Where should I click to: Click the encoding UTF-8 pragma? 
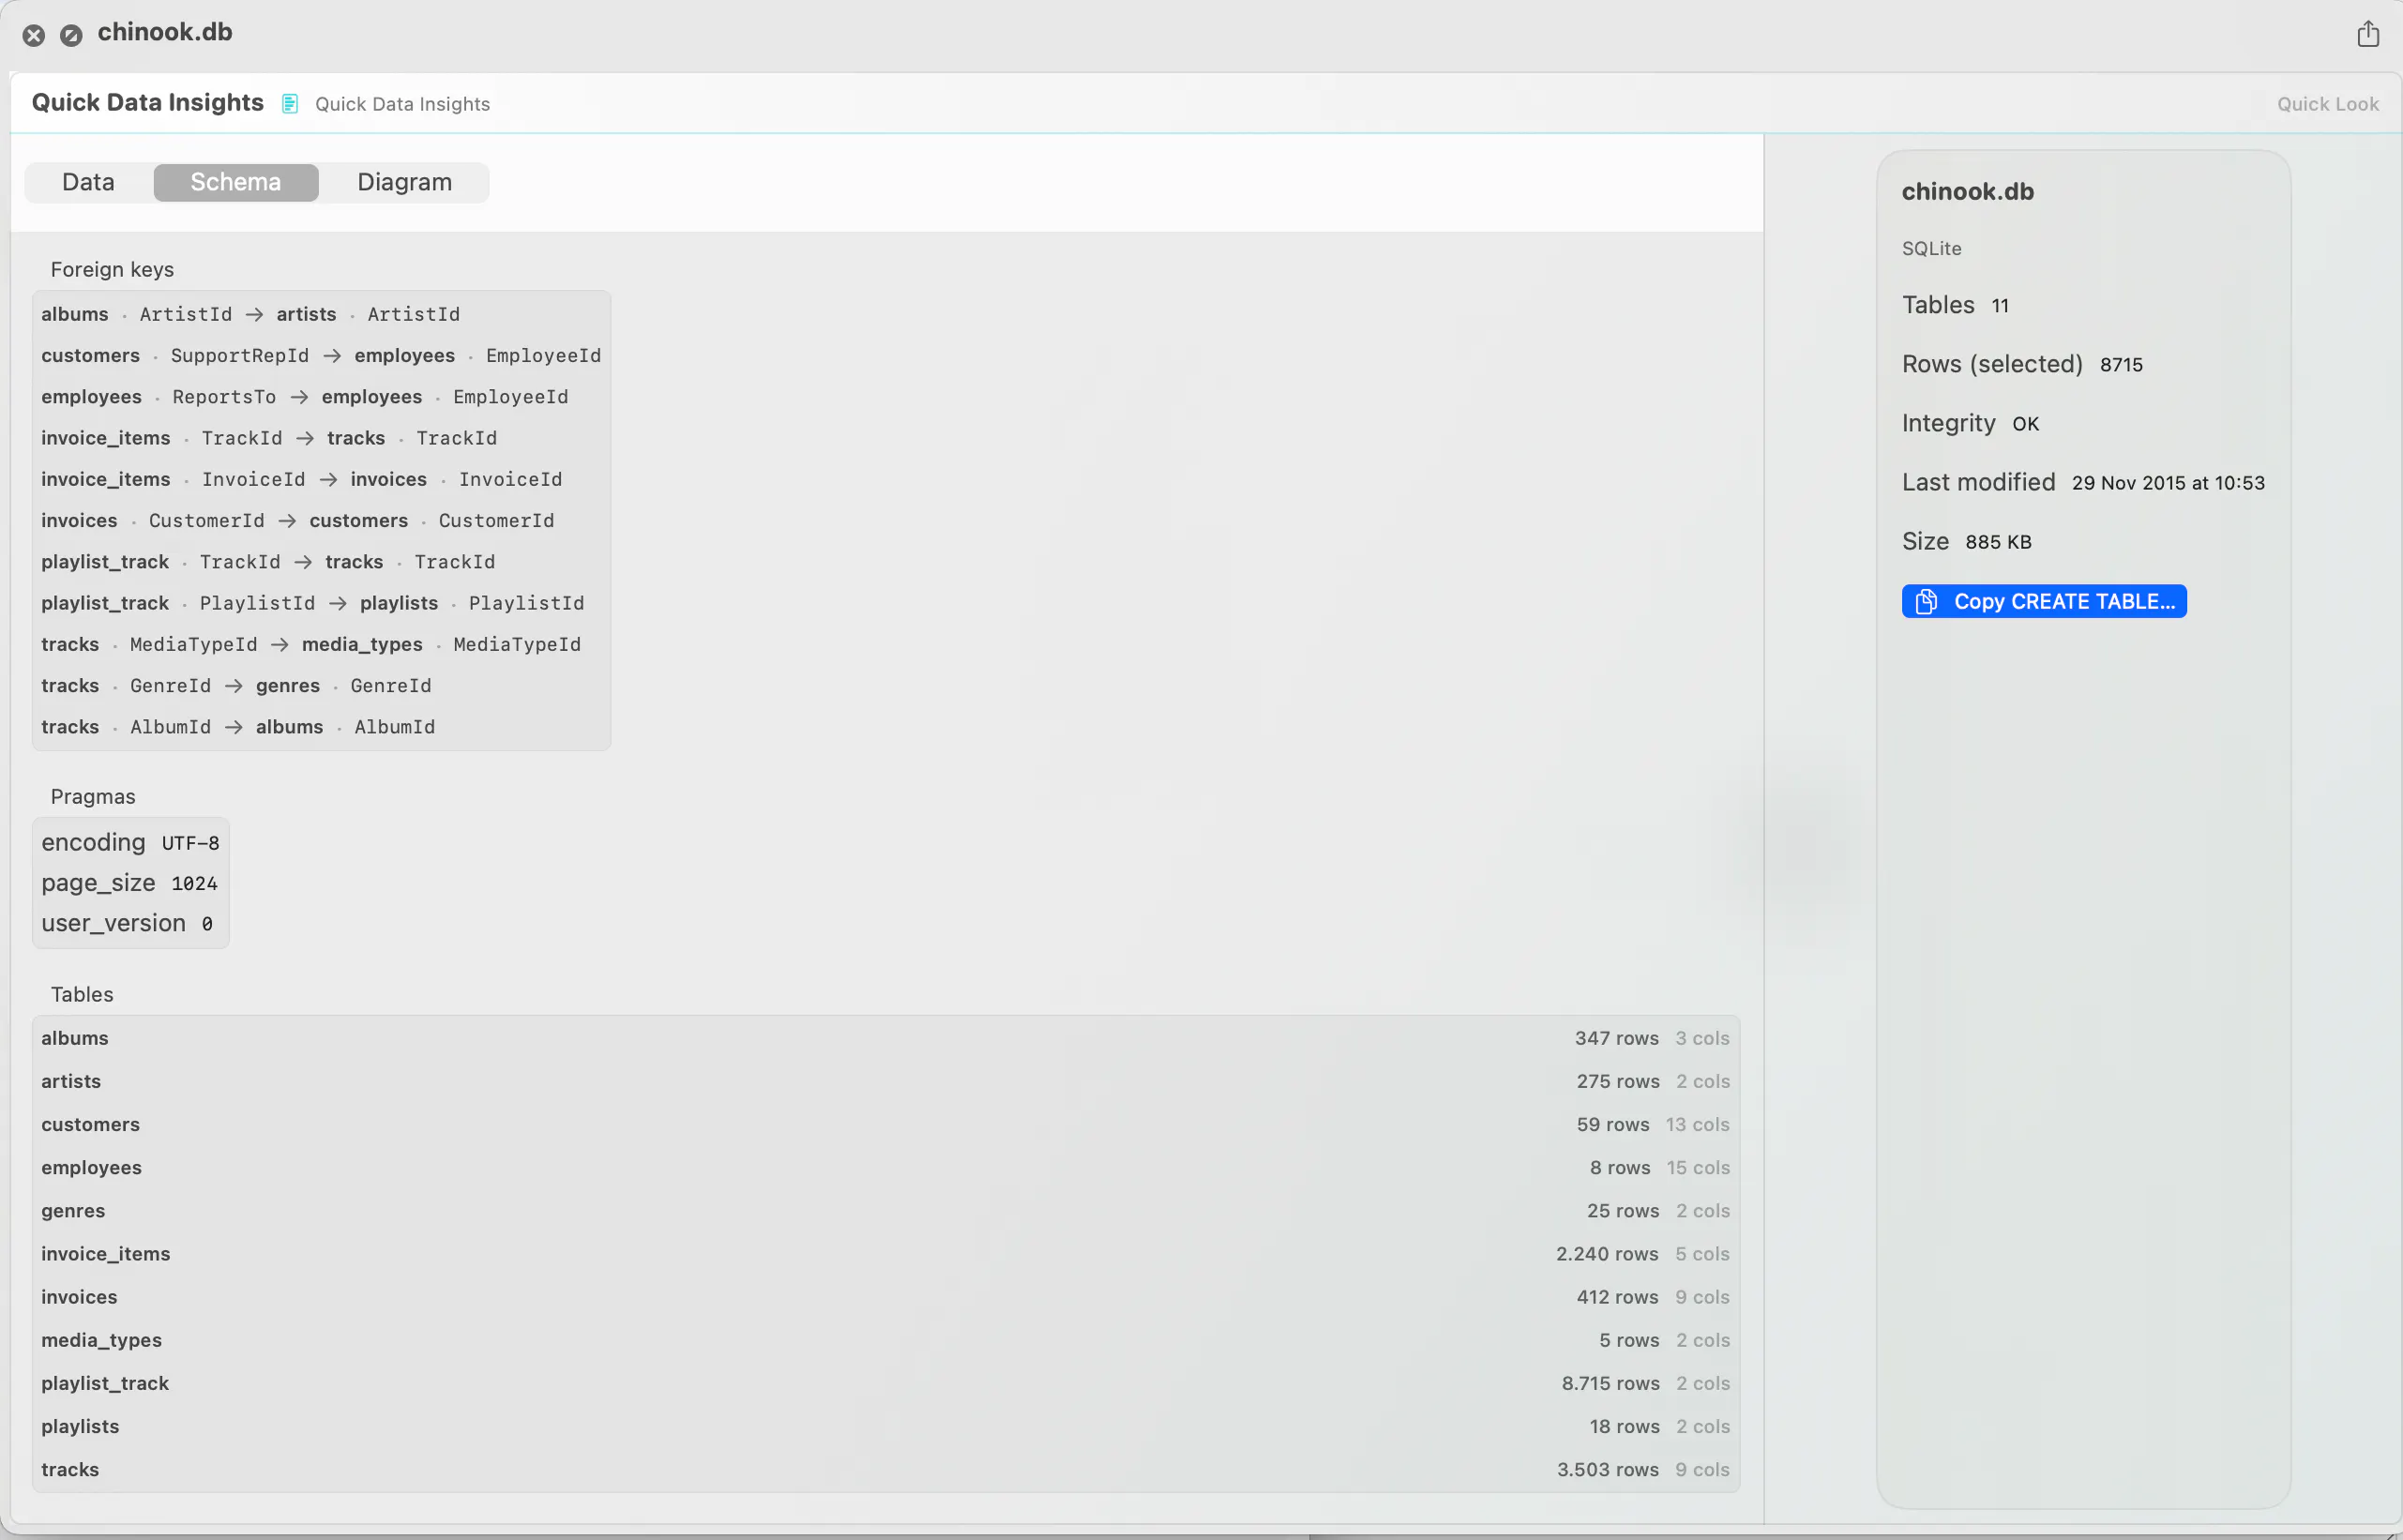(x=130, y=842)
